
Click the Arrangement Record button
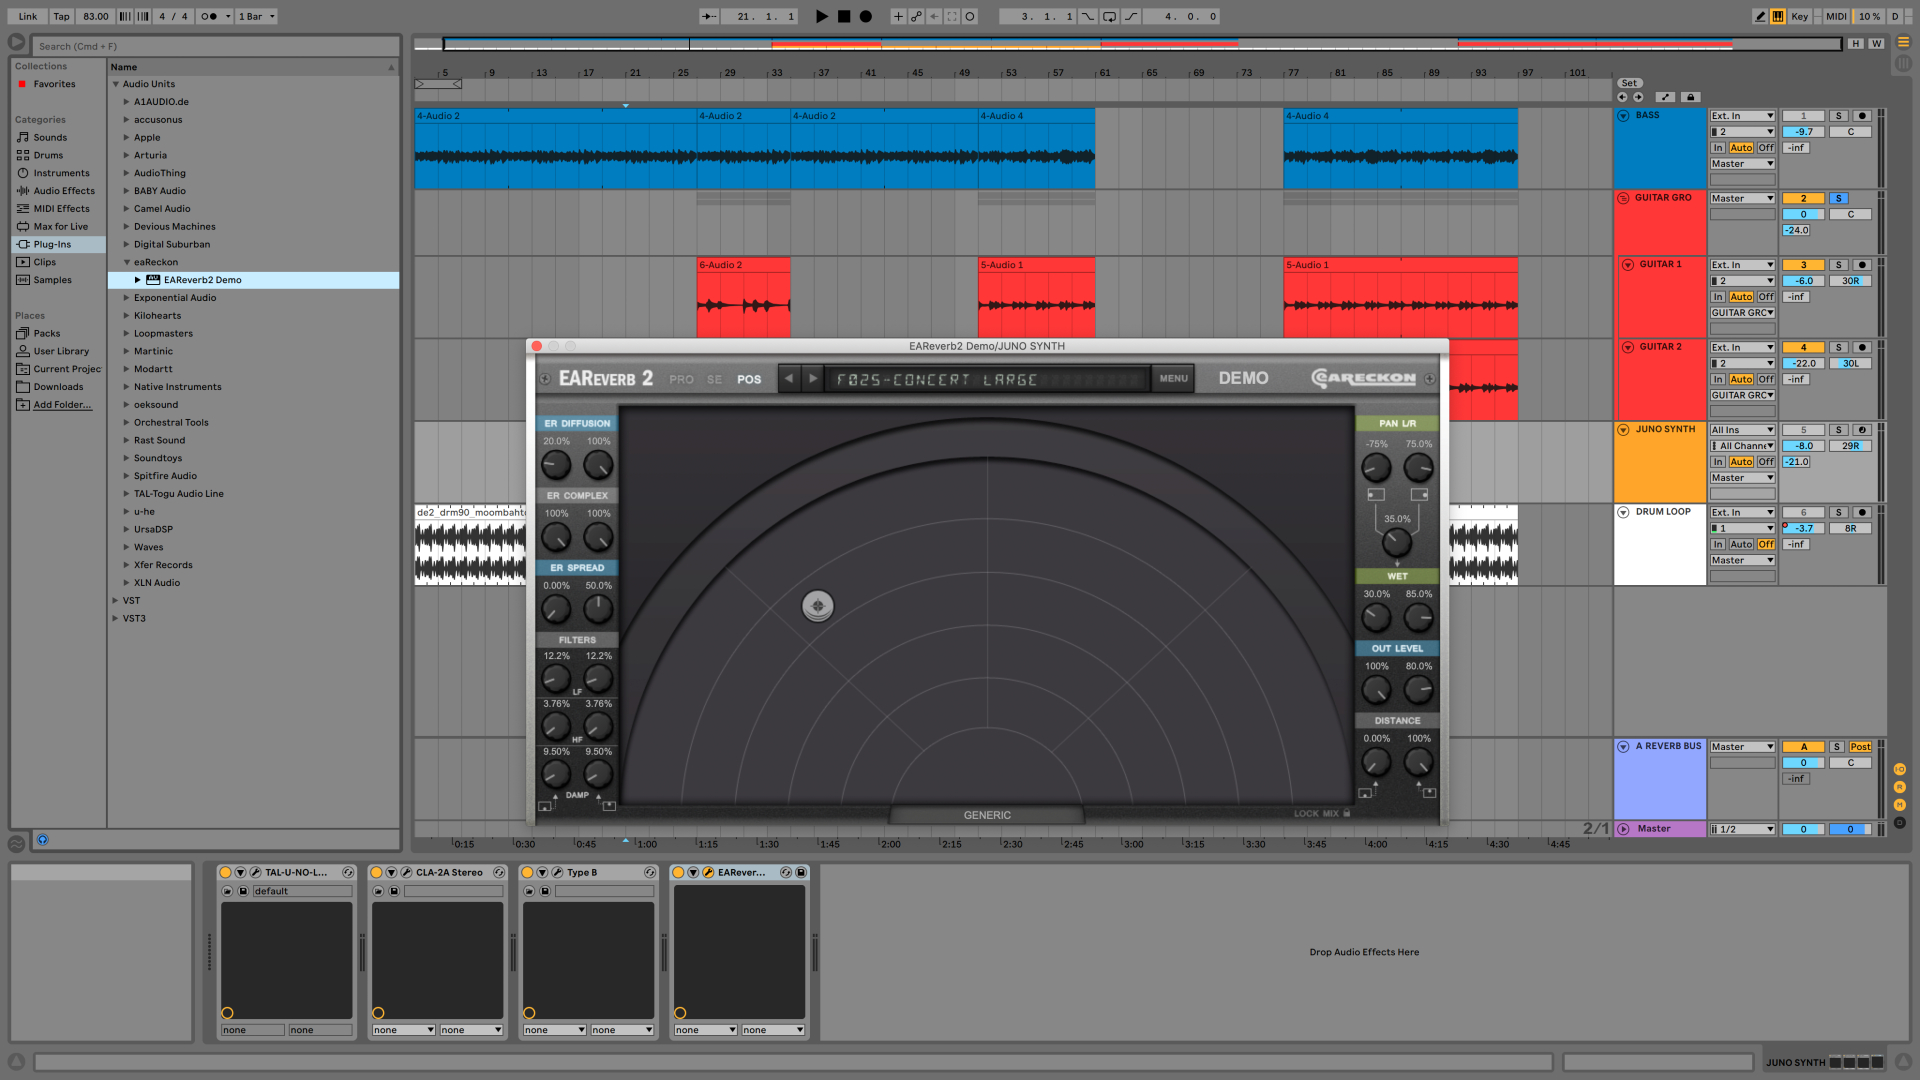866,16
